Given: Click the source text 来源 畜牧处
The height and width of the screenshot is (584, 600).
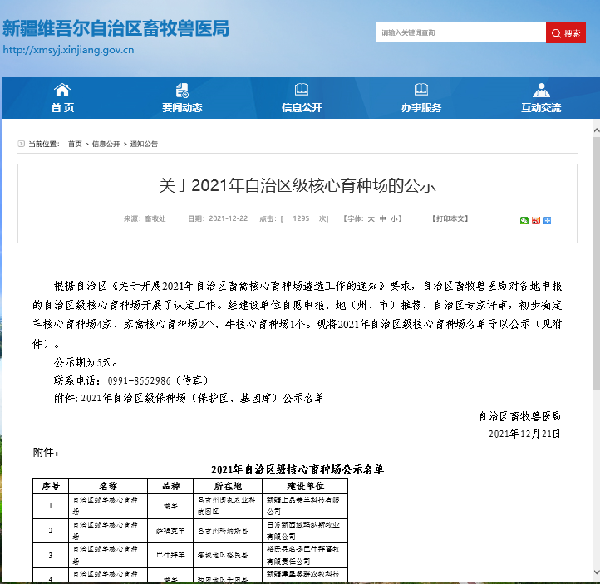Looking at the screenshot, I should tap(144, 219).
